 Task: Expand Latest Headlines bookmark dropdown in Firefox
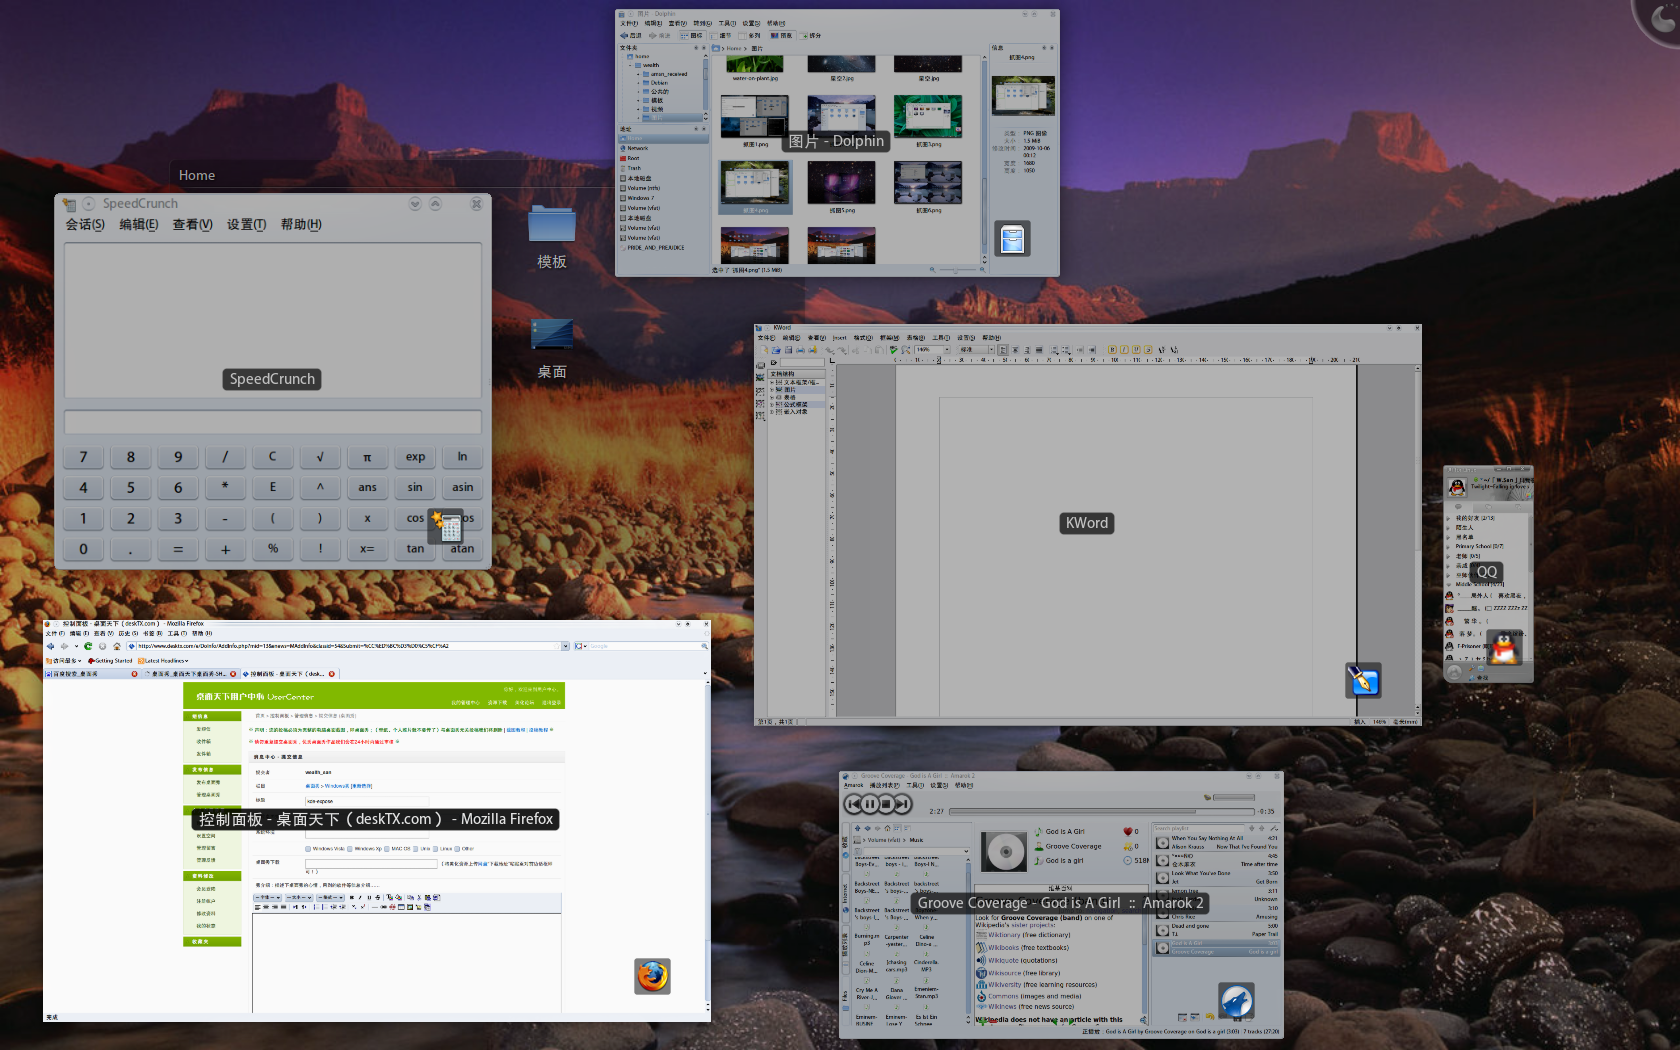[x=163, y=661]
